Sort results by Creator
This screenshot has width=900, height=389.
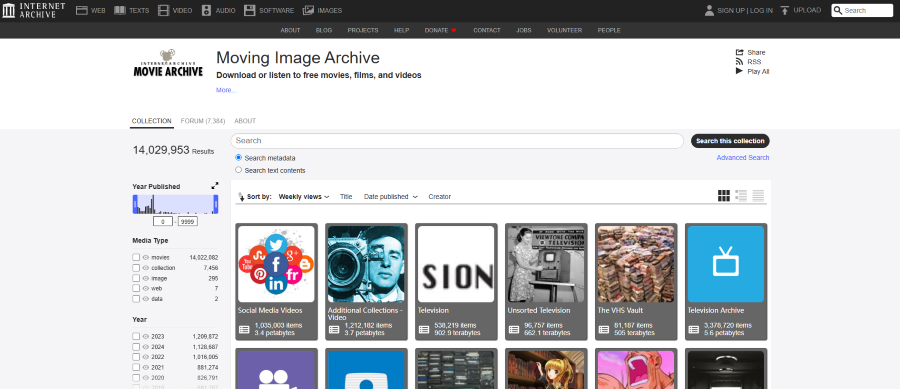point(440,197)
